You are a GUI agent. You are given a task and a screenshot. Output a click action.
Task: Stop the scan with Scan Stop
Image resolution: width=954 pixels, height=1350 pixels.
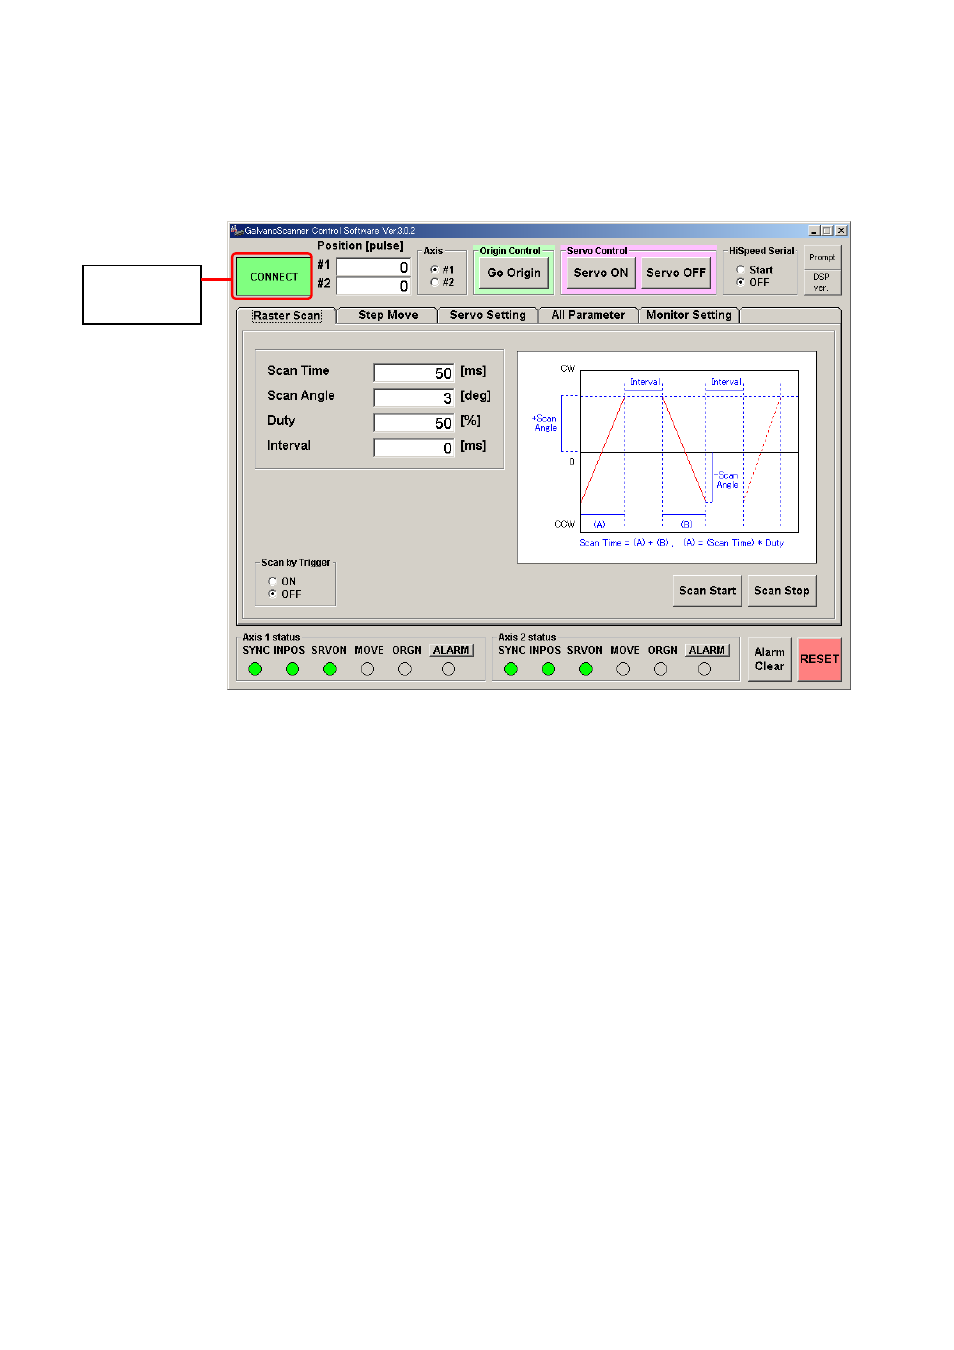click(782, 591)
